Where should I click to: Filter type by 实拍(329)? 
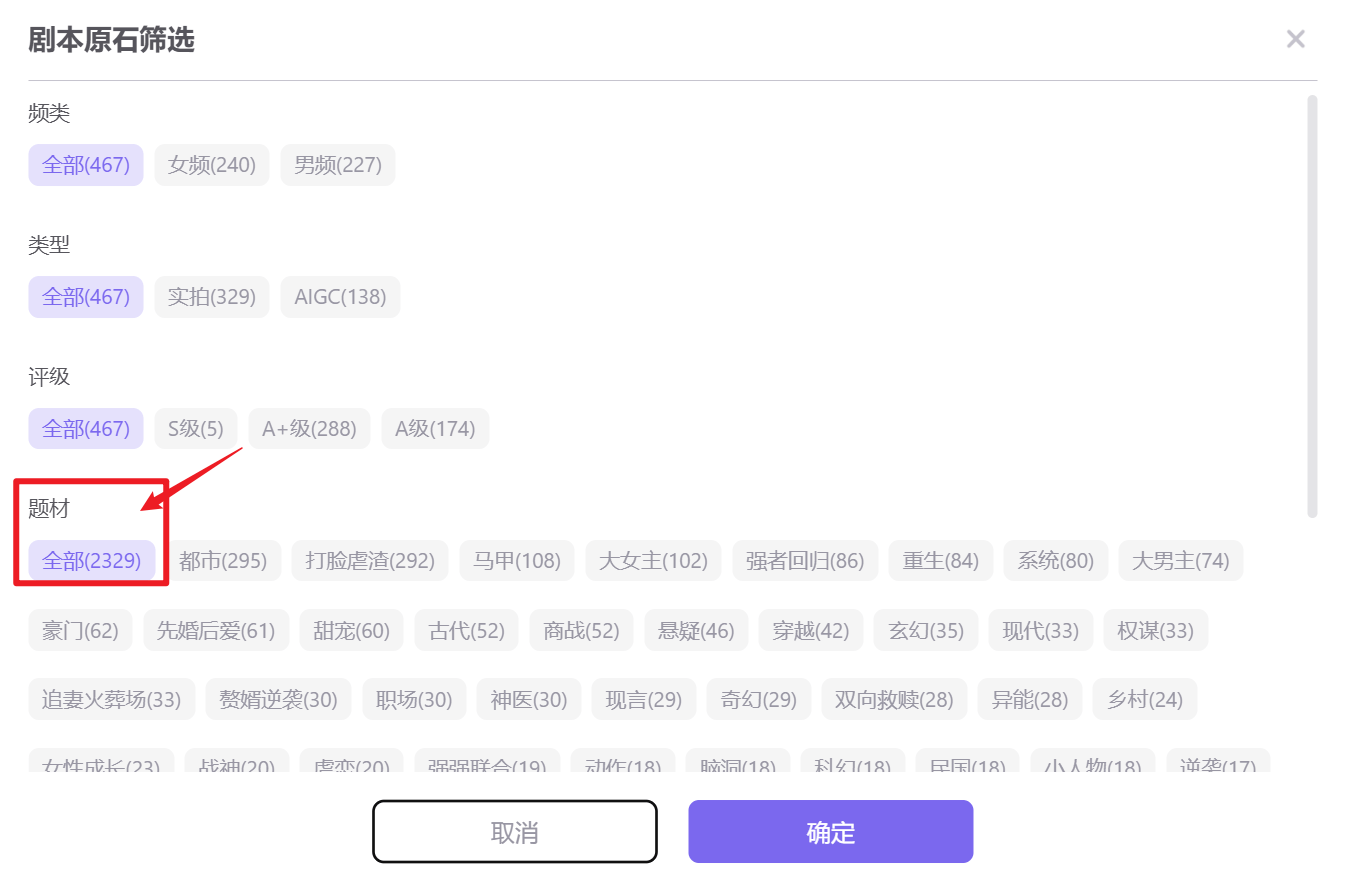212,297
